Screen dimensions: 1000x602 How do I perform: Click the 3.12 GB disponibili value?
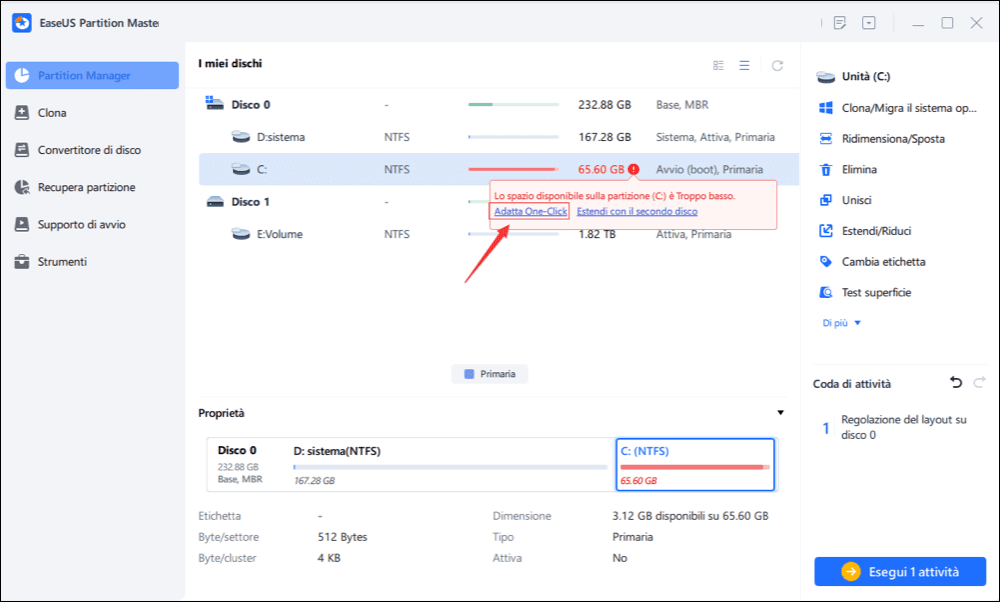point(690,516)
